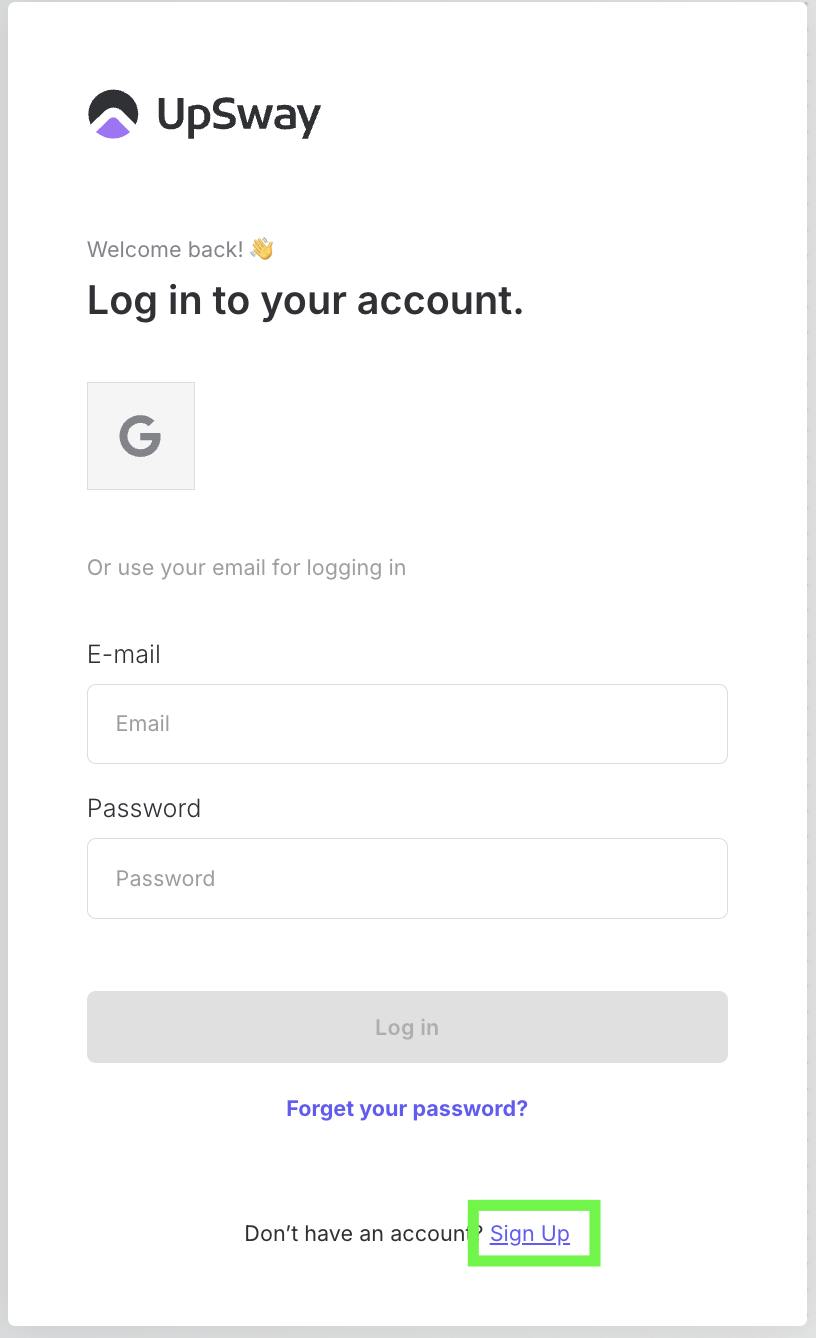Sign in with the Google button
The image size is (816, 1338).
[141, 436]
